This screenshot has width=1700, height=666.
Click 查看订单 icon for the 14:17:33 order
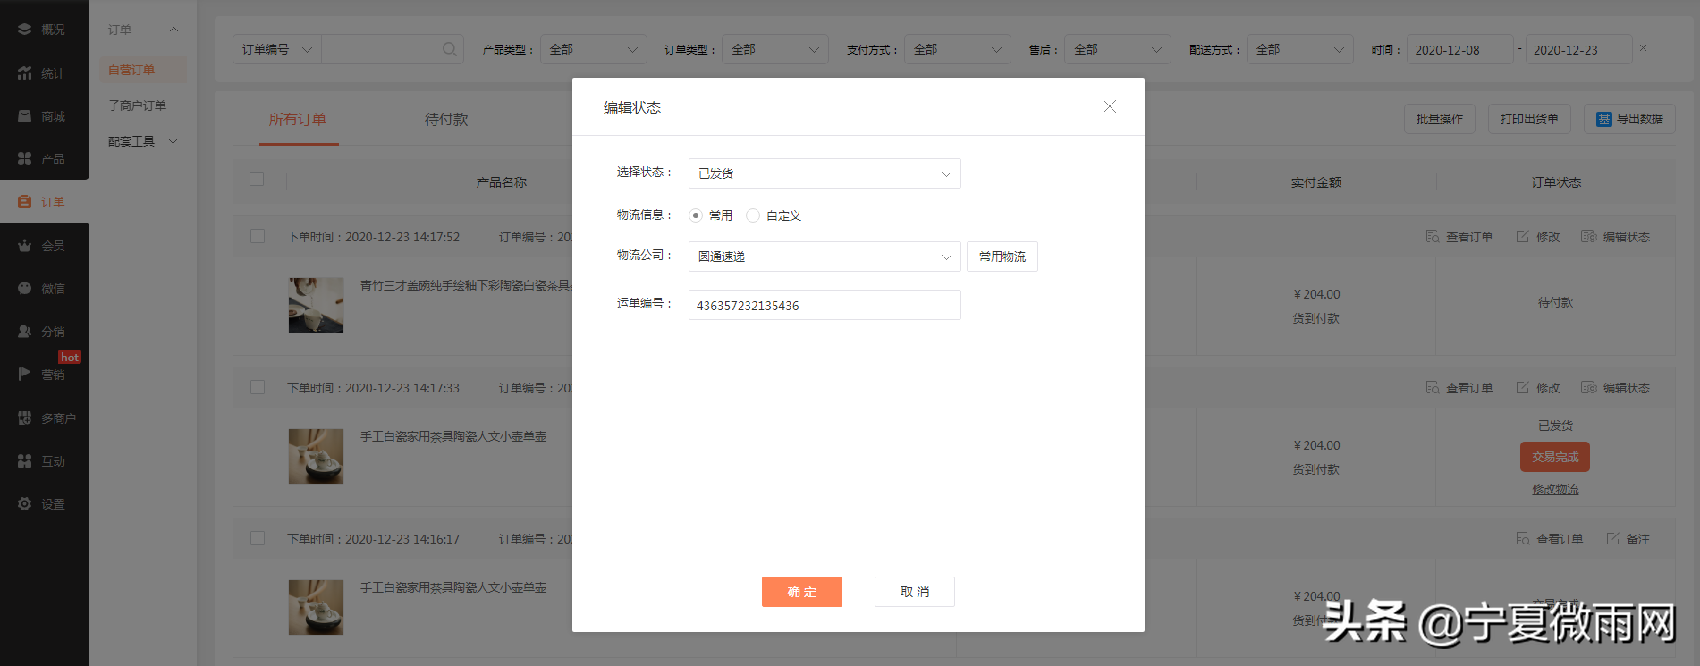[x=1432, y=388]
